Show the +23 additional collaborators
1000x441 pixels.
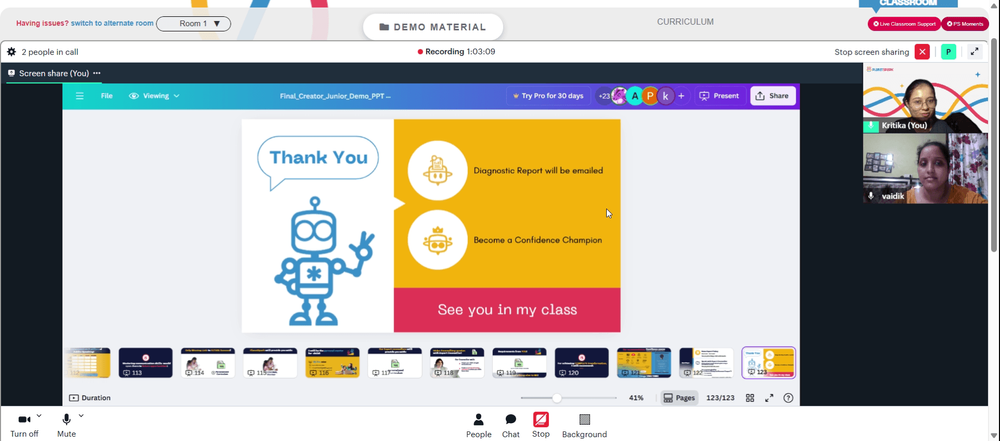click(603, 96)
